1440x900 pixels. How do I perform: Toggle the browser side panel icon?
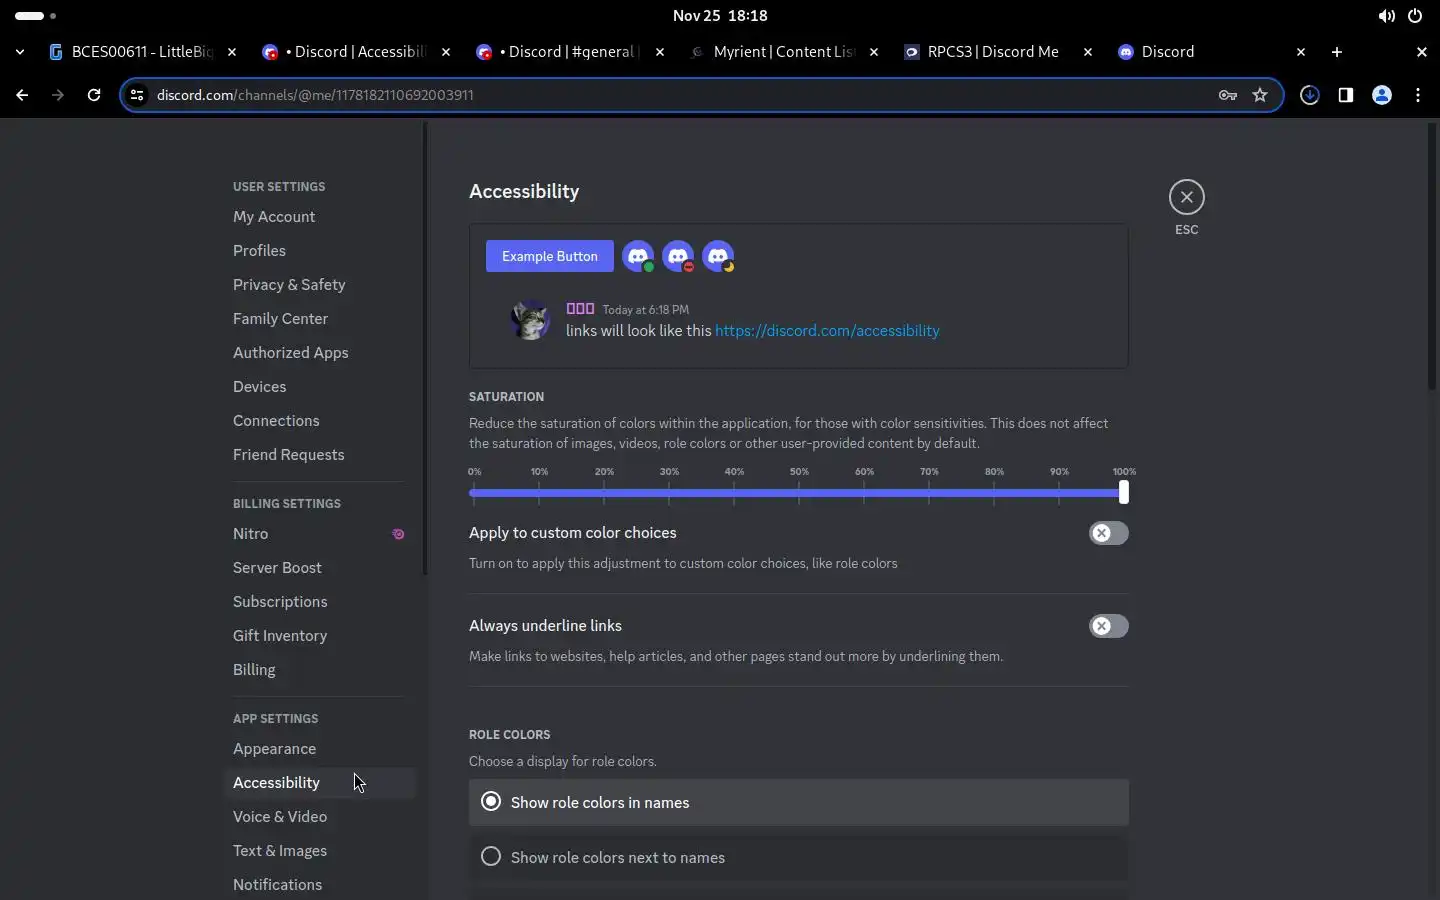pyautogui.click(x=1346, y=95)
